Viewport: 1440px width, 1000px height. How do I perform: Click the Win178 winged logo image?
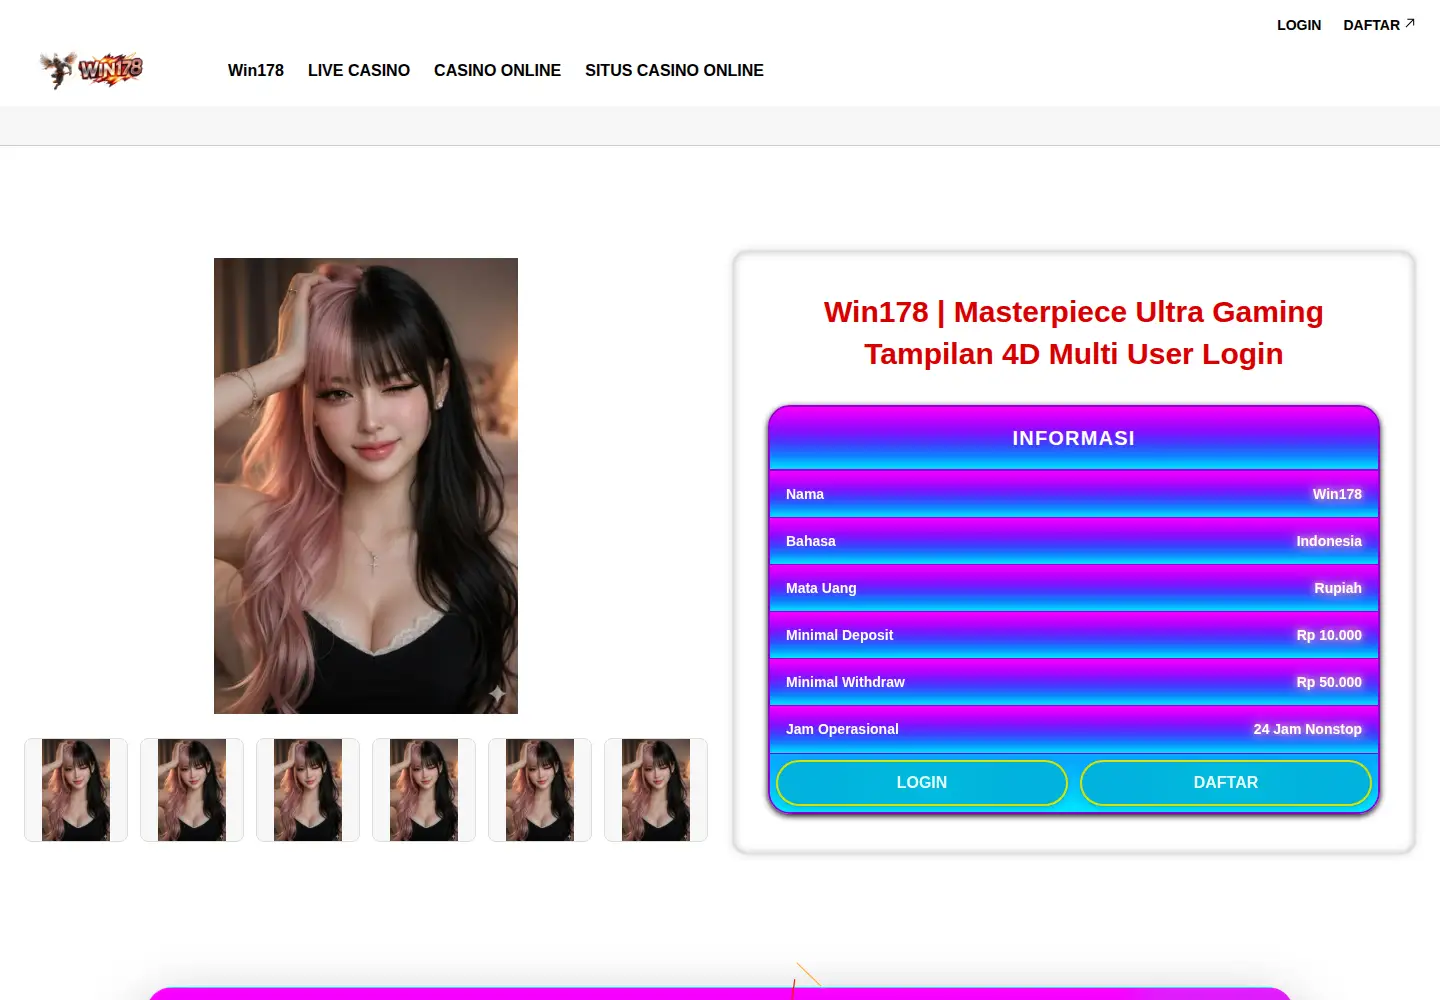coord(91,70)
